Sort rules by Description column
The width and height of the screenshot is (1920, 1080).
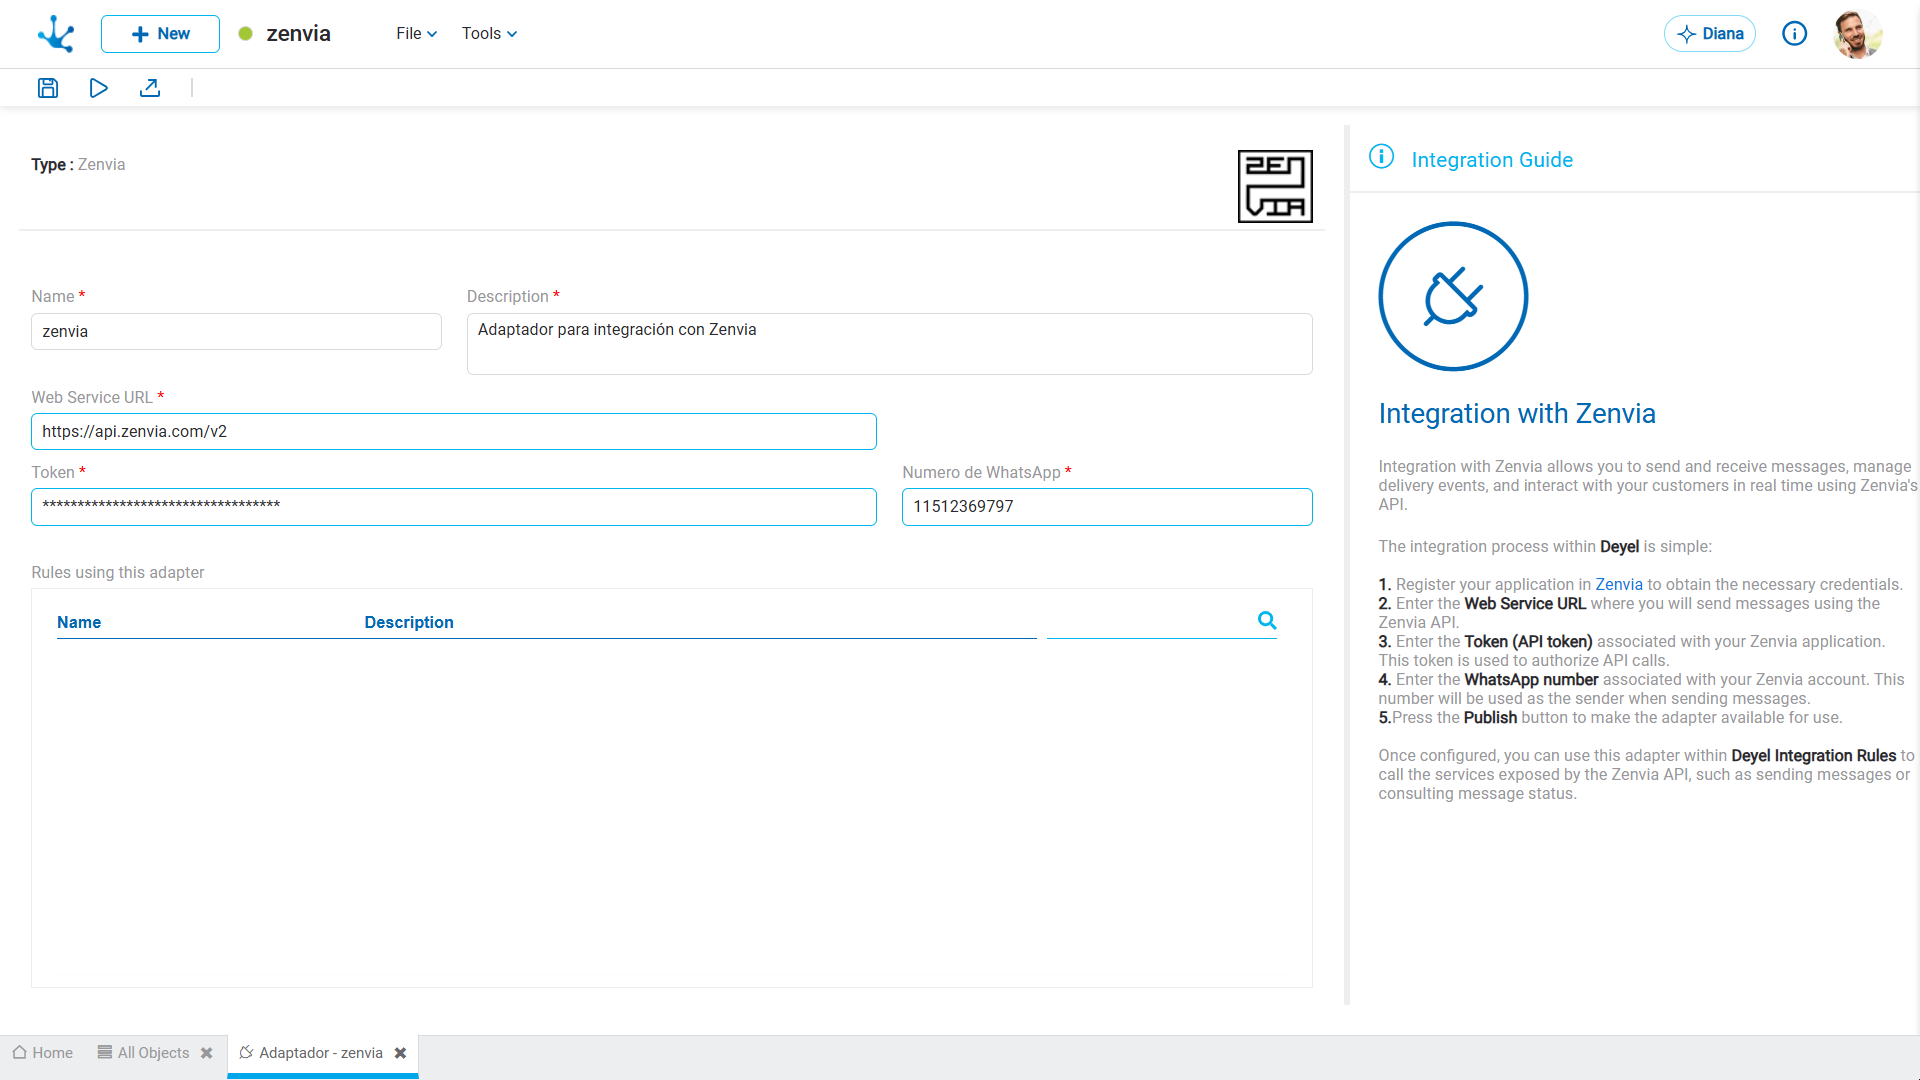(x=409, y=622)
